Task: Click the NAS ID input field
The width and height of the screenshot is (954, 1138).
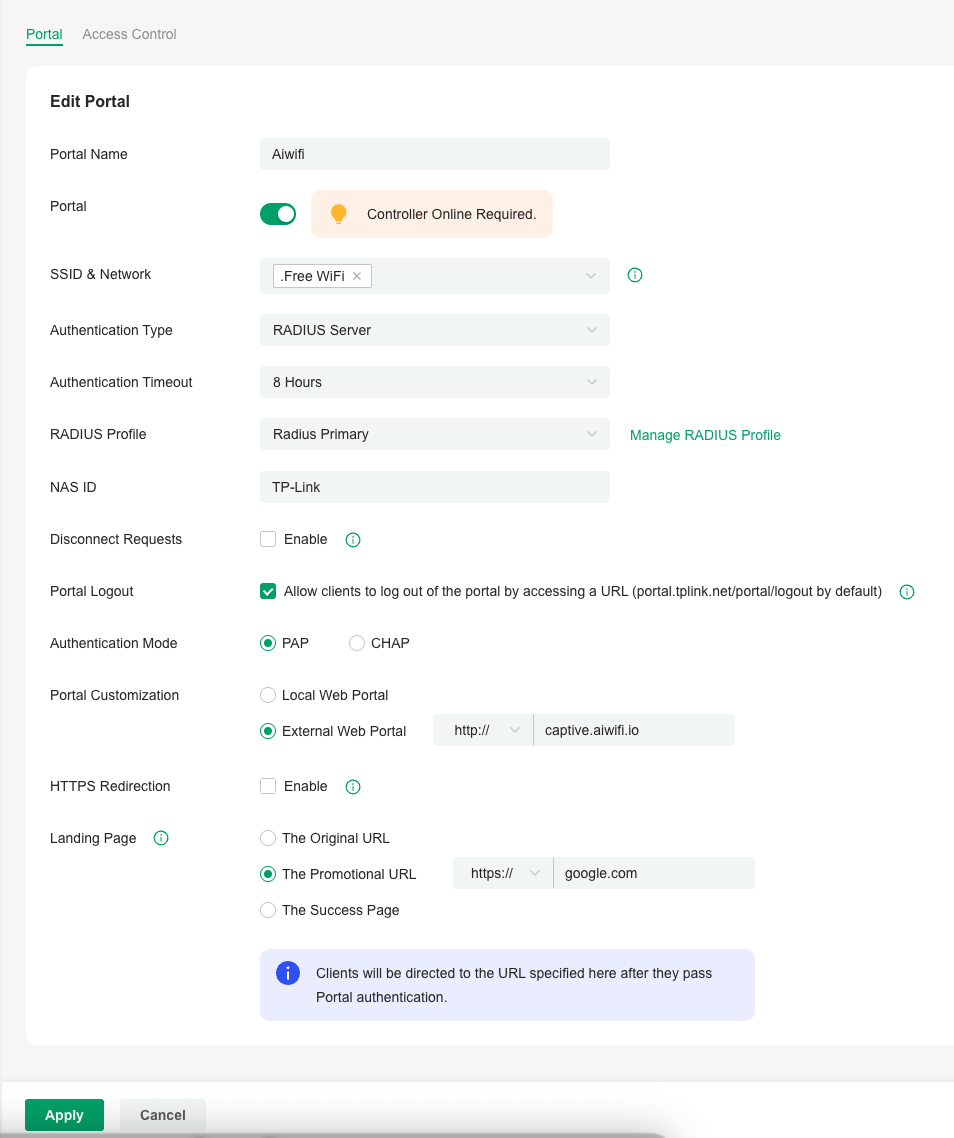Action: pos(435,487)
